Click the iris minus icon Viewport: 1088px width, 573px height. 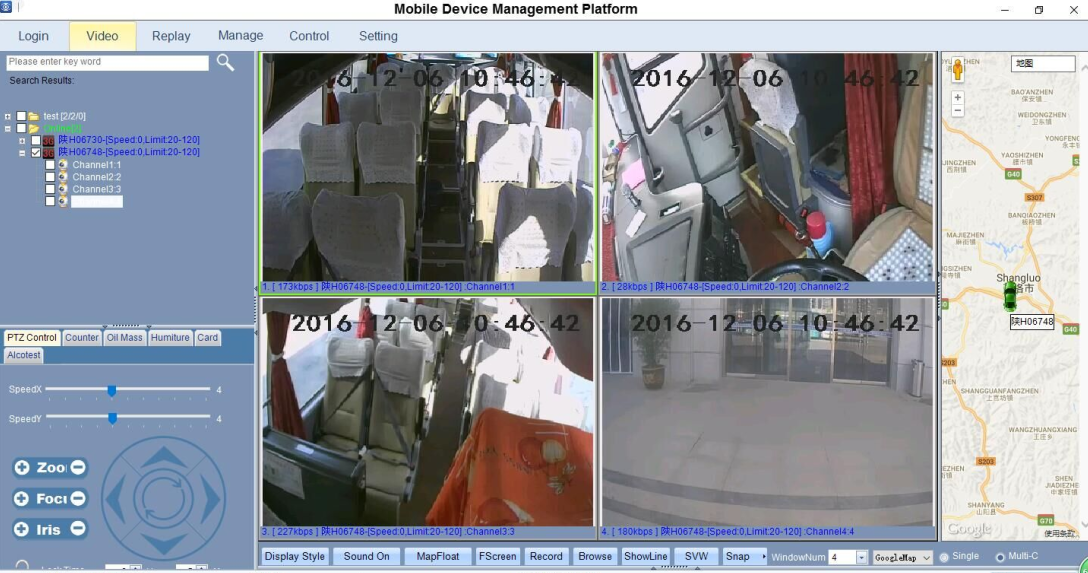78,529
